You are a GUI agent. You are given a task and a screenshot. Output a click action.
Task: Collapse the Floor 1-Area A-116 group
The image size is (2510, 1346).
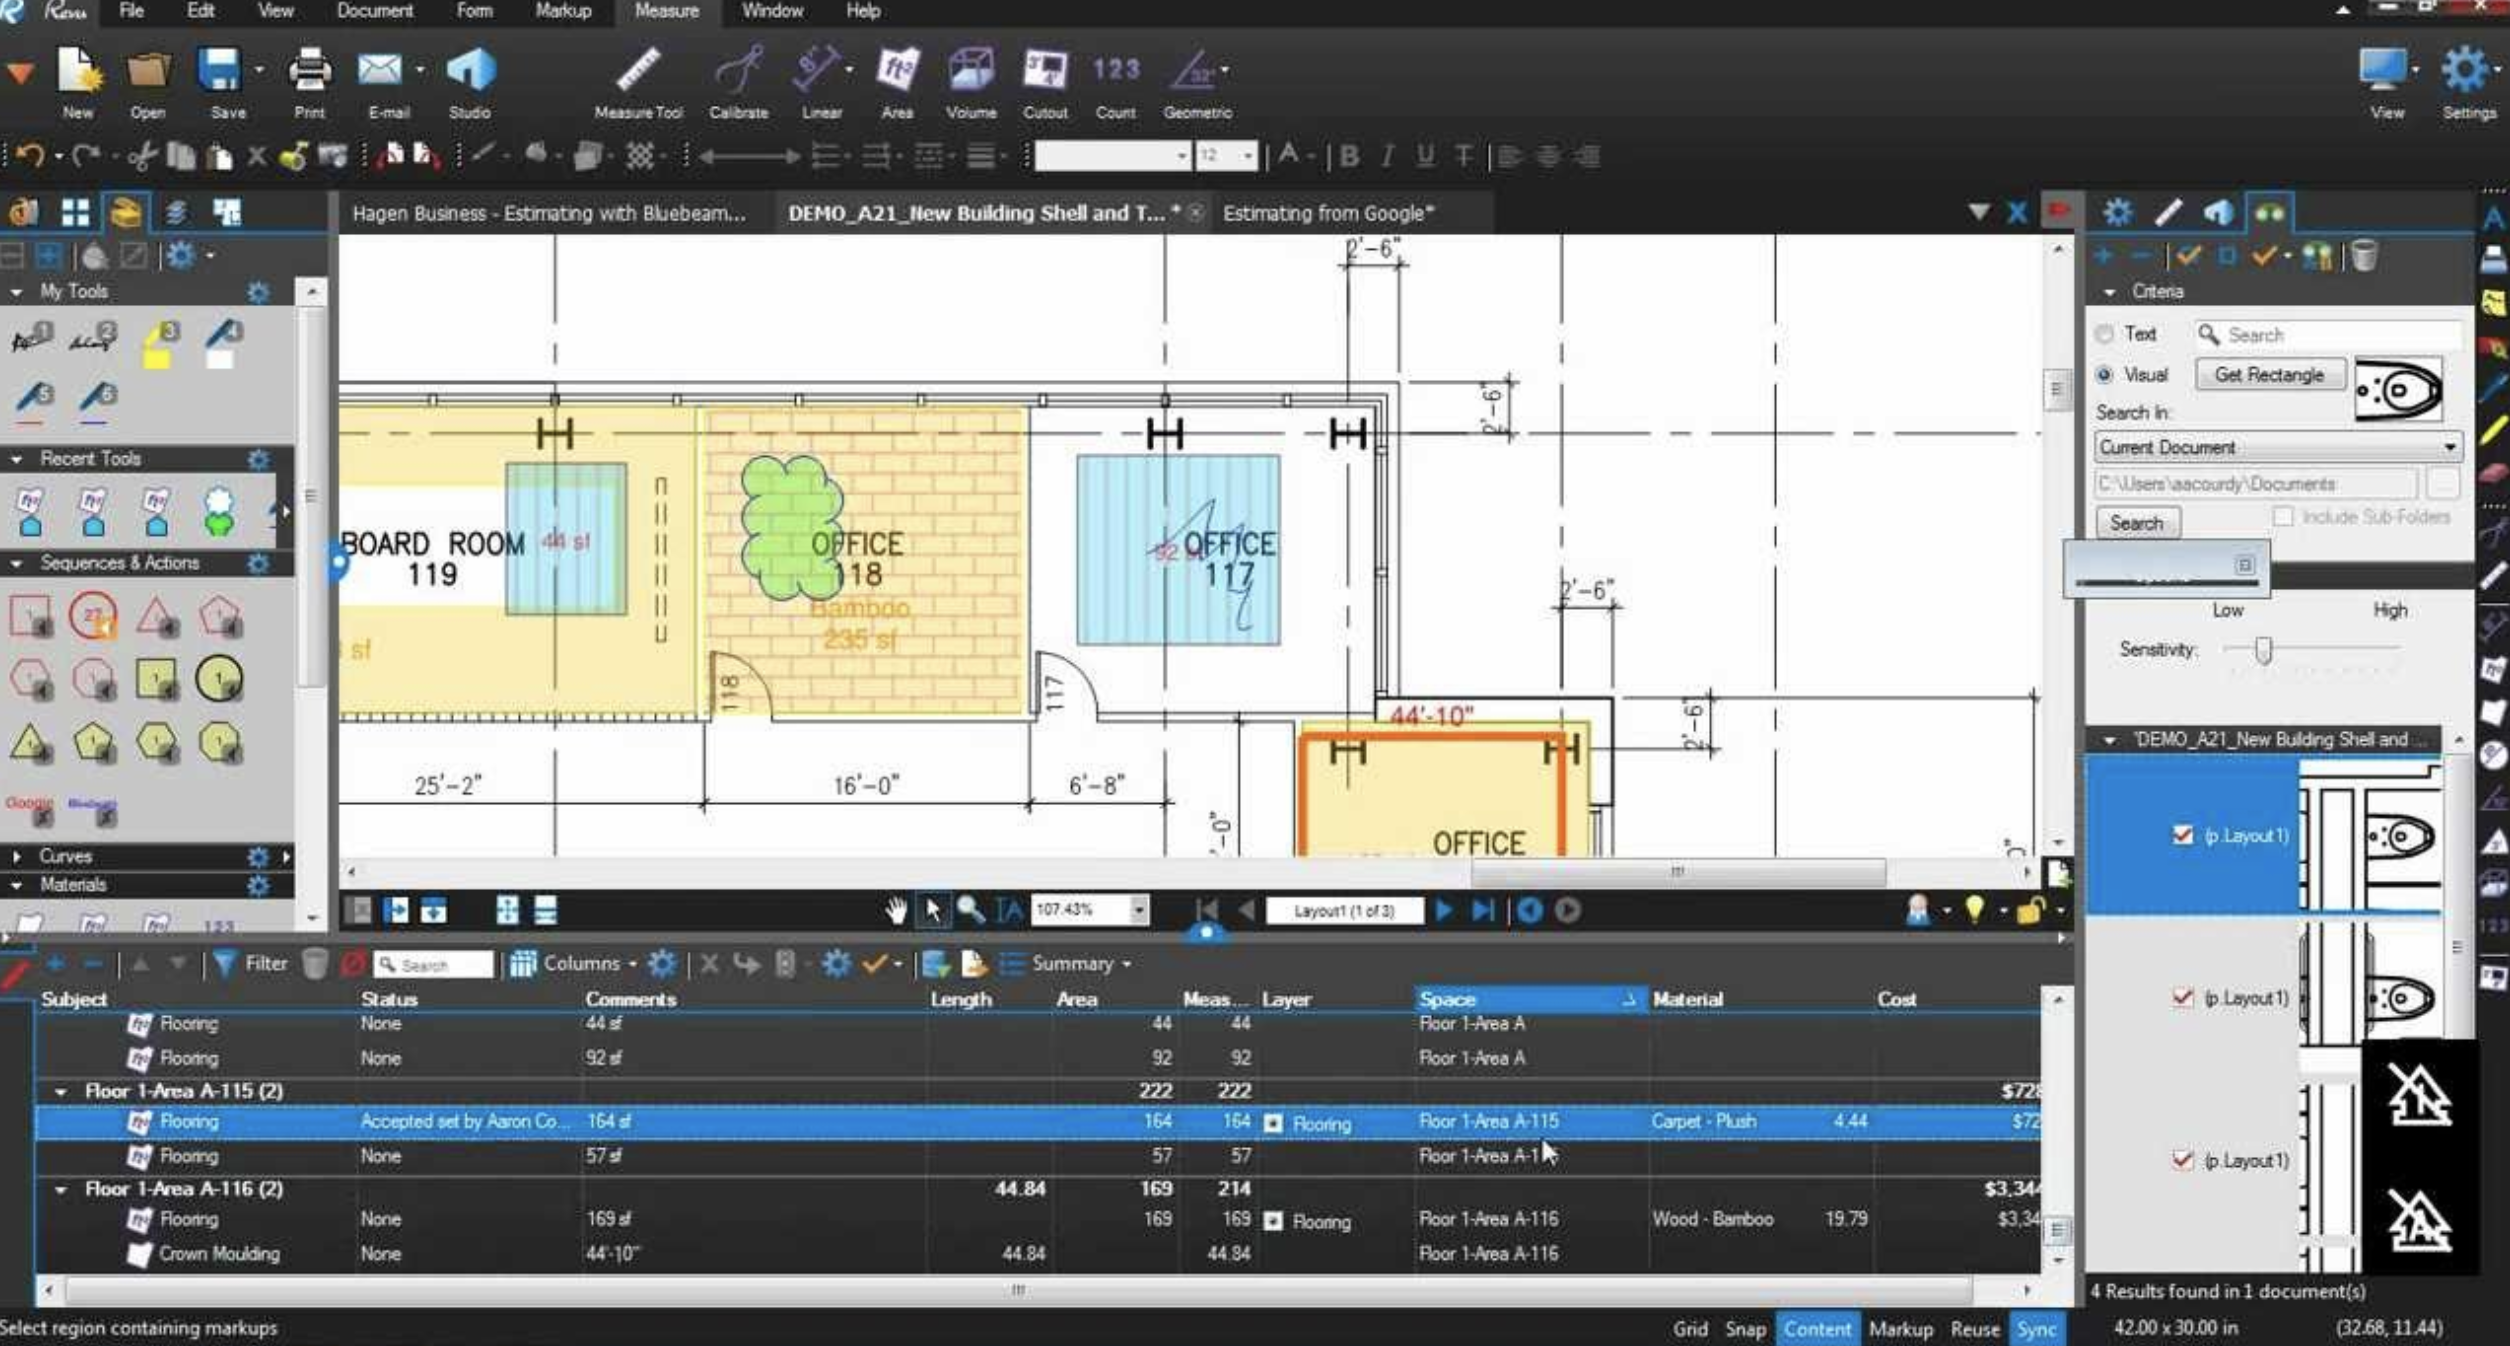tap(60, 1189)
